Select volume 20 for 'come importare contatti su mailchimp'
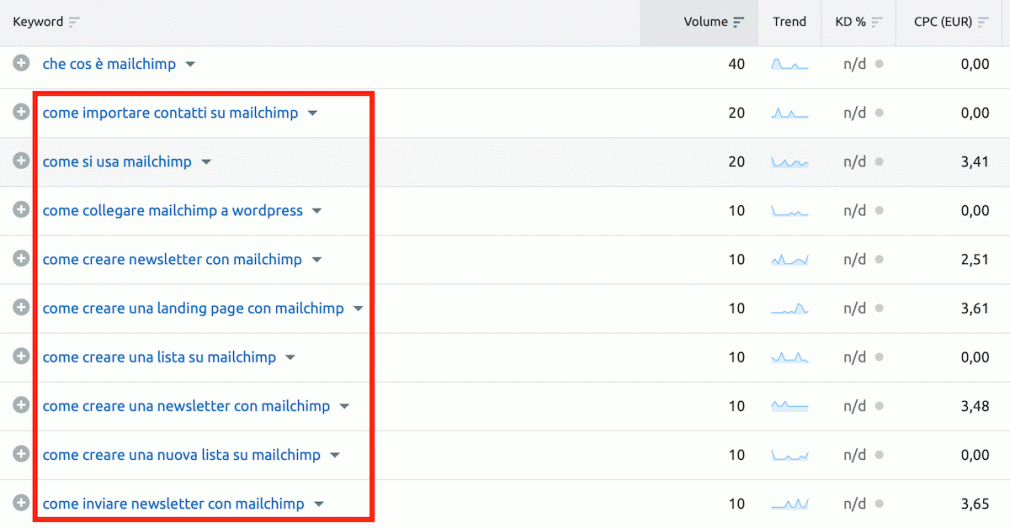The width and height of the screenshot is (1010, 528). (x=736, y=113)
